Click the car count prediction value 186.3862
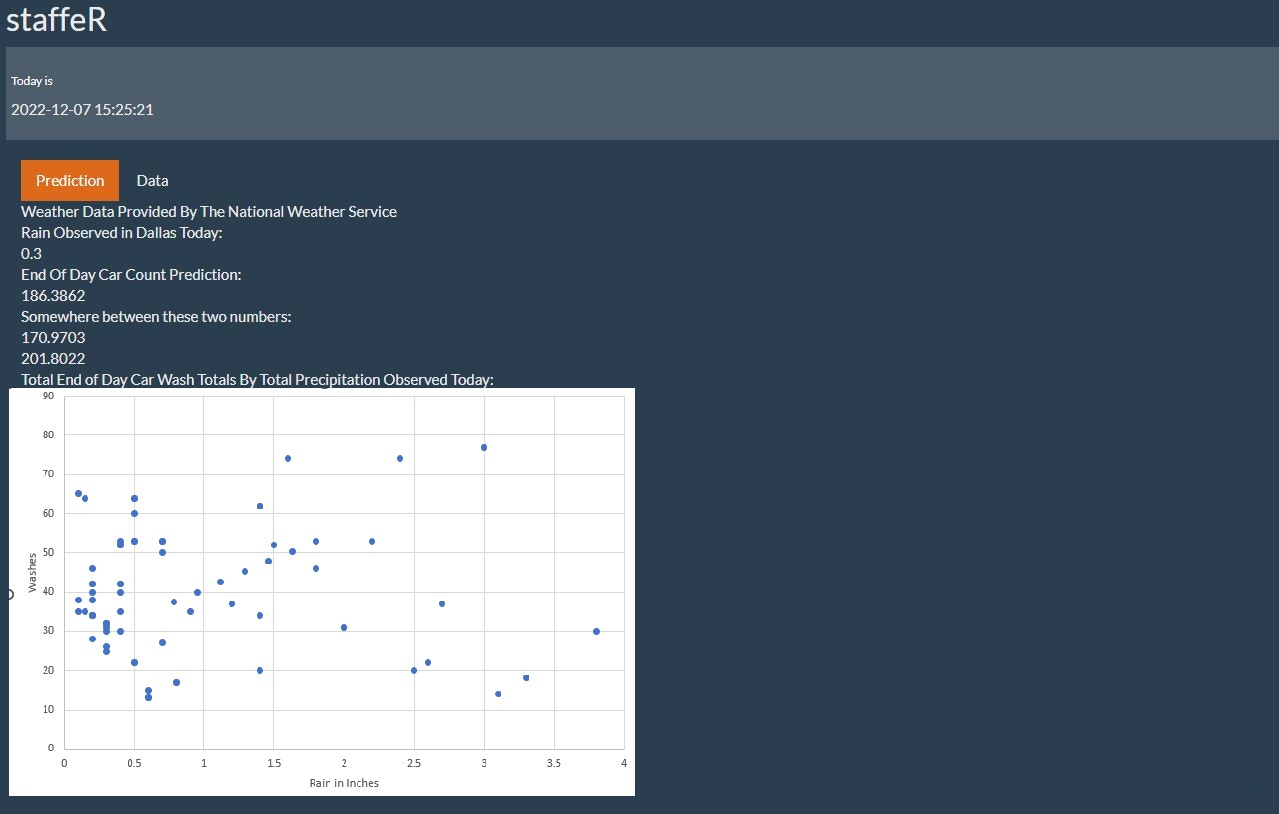 (53, 295)
